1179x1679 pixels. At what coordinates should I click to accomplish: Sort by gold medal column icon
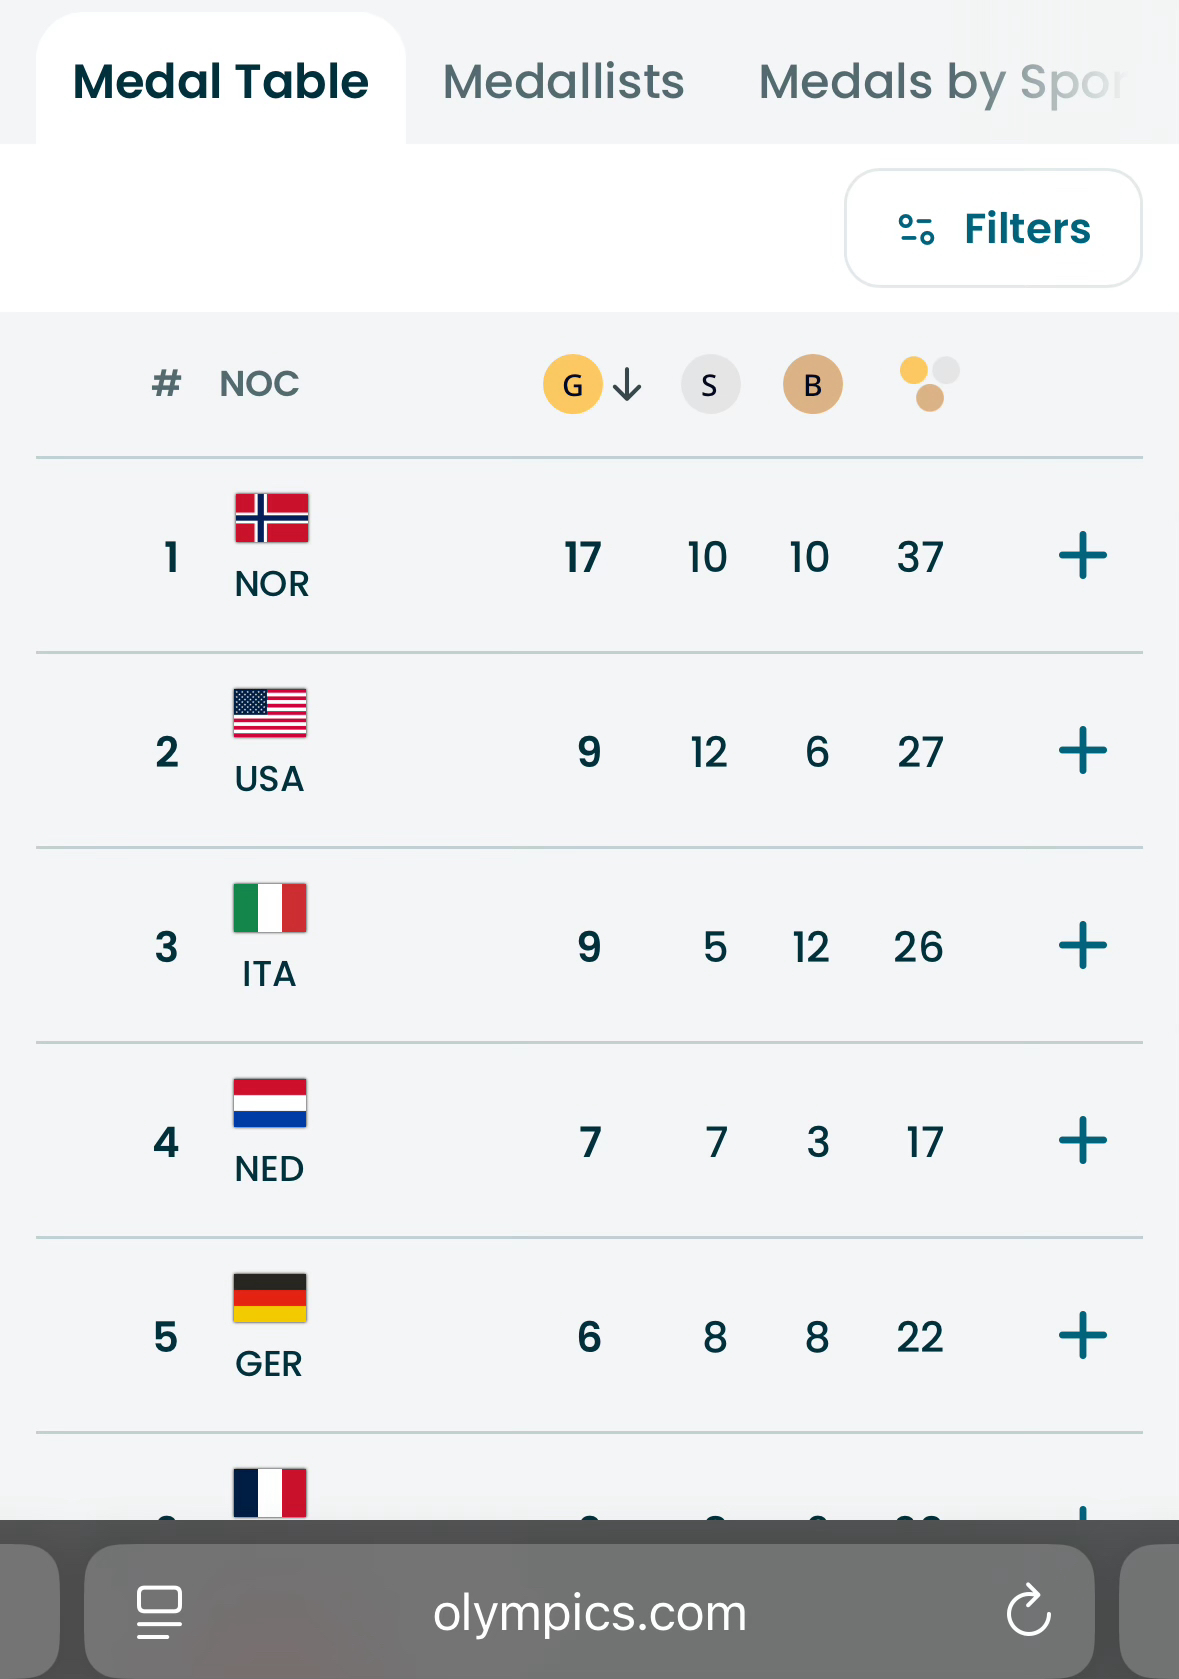pyautogui.click(x=573, y=384)
